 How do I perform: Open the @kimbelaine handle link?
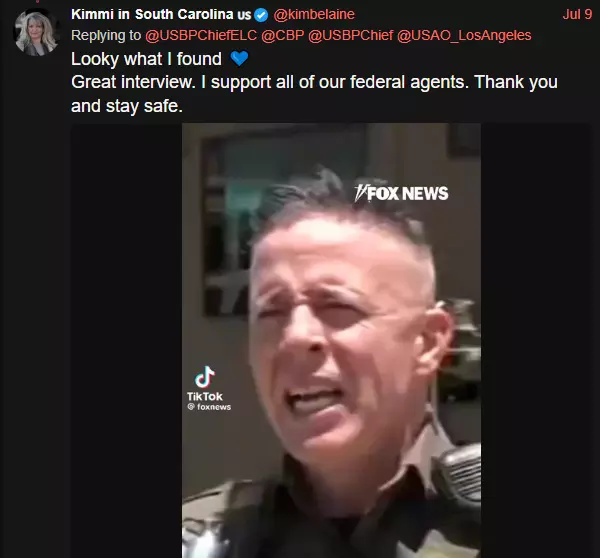click(x=314, y=15)
